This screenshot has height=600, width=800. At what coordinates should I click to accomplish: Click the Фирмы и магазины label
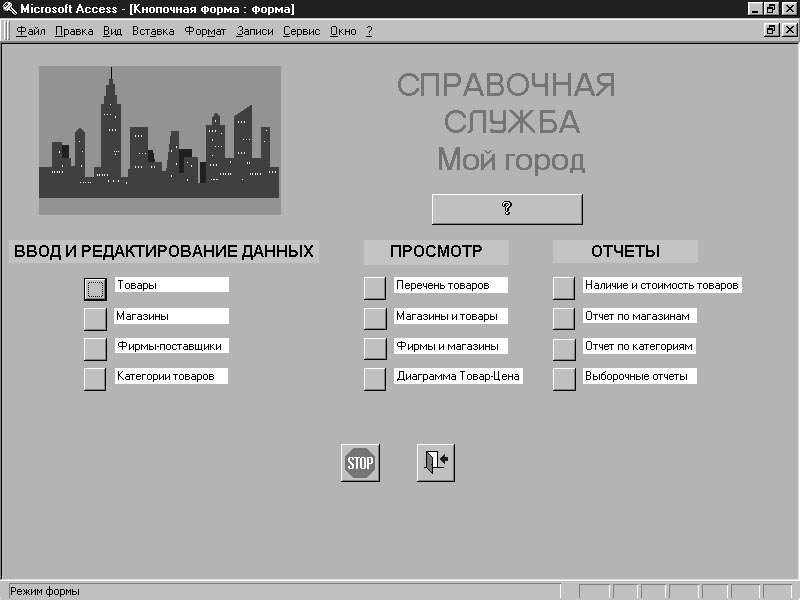pos(451,346)
